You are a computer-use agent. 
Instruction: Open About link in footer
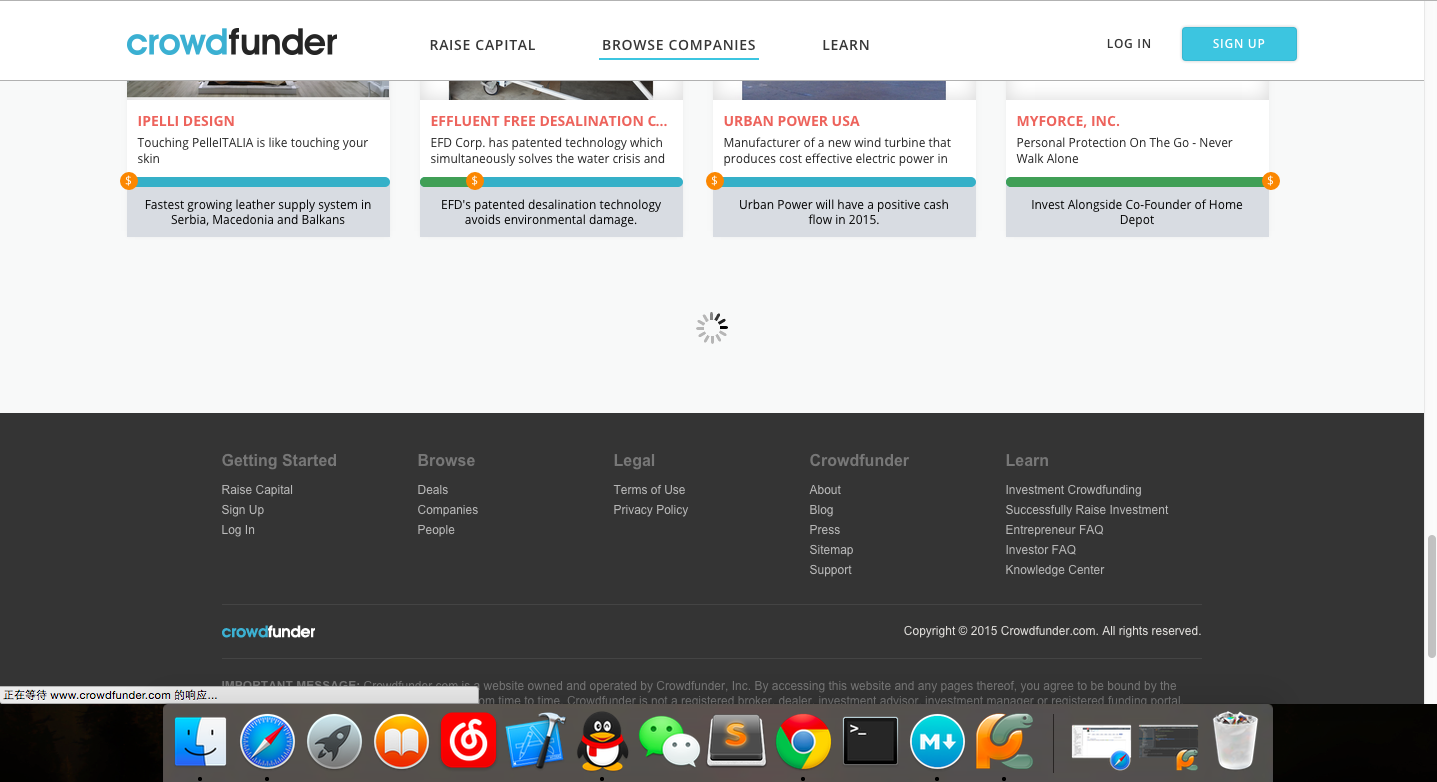coord(825,490)
